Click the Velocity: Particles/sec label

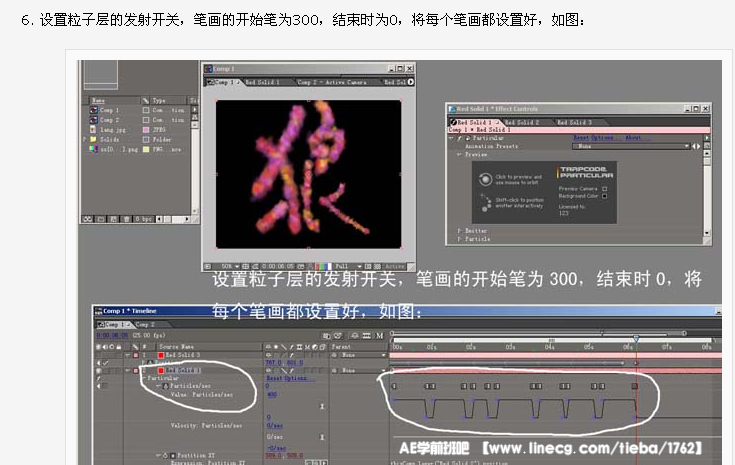coord(206,426)
